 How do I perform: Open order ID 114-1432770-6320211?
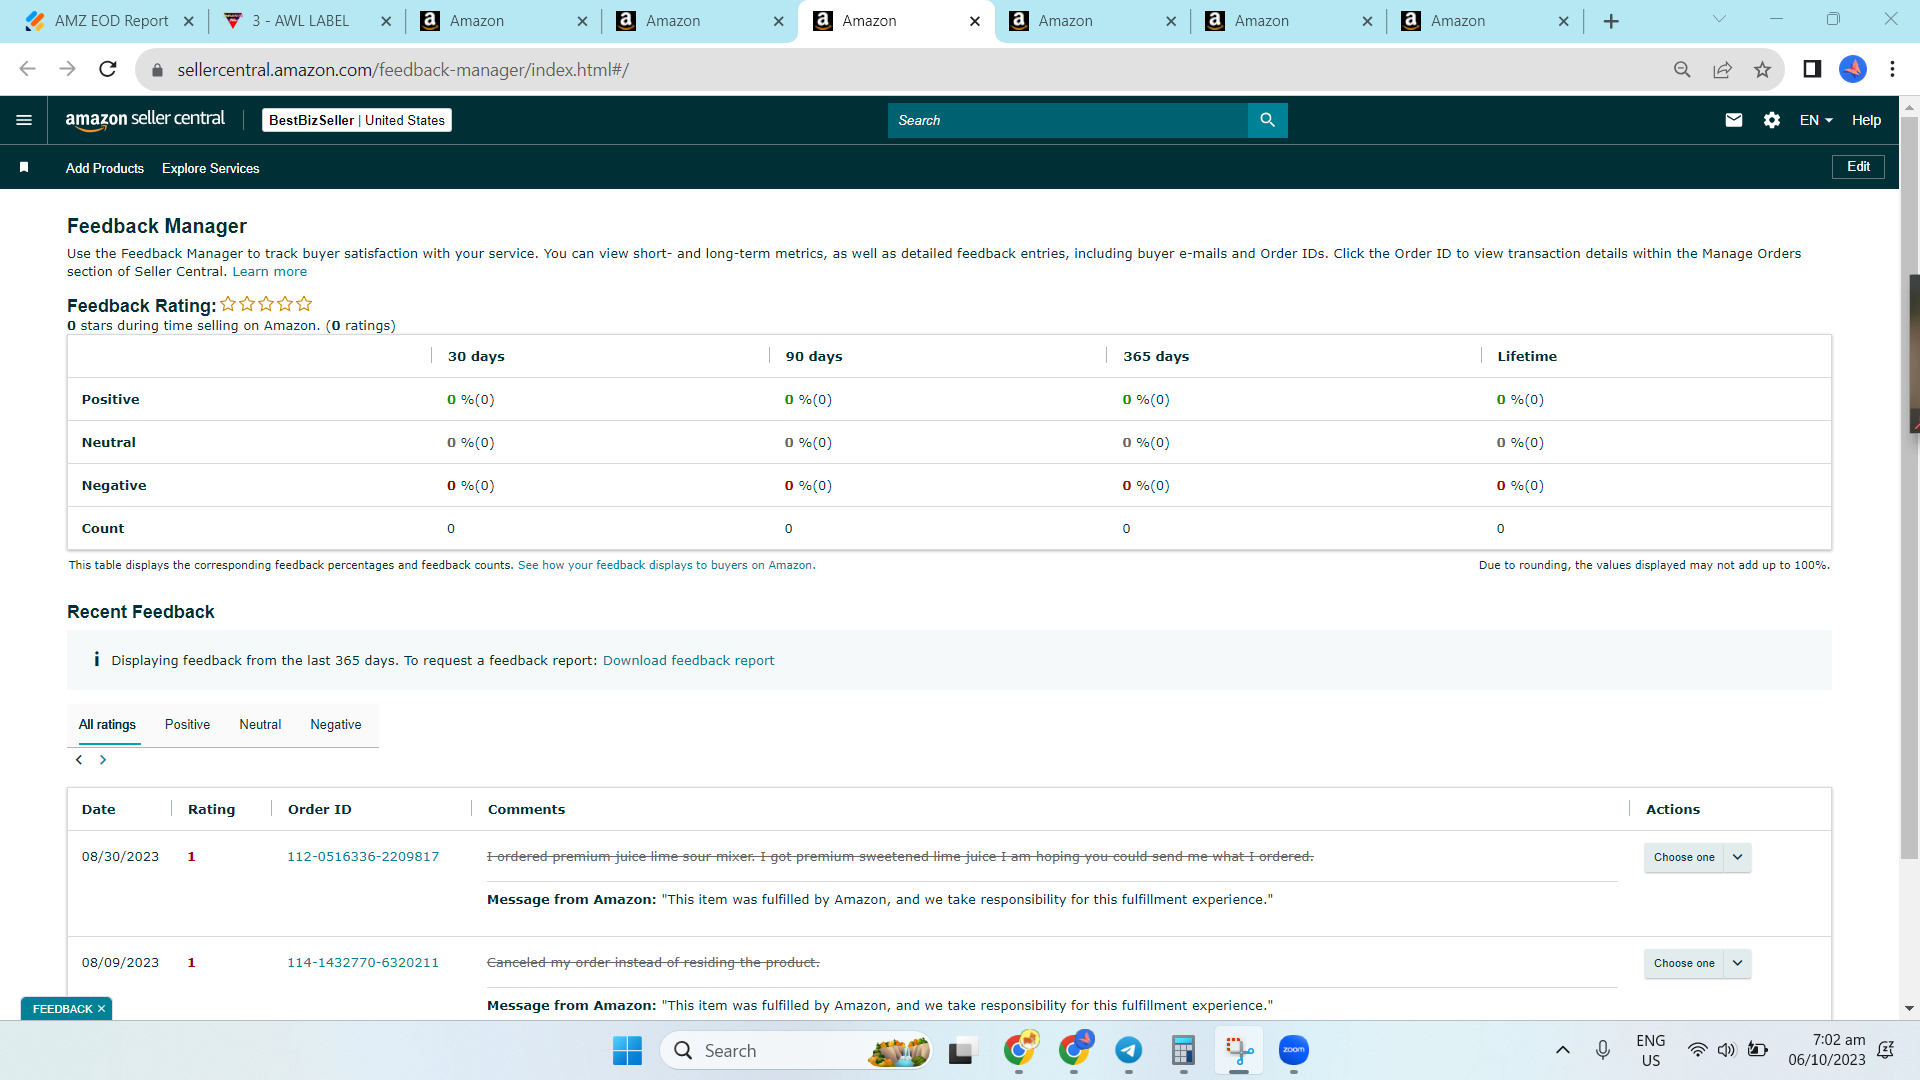point(363,963)
